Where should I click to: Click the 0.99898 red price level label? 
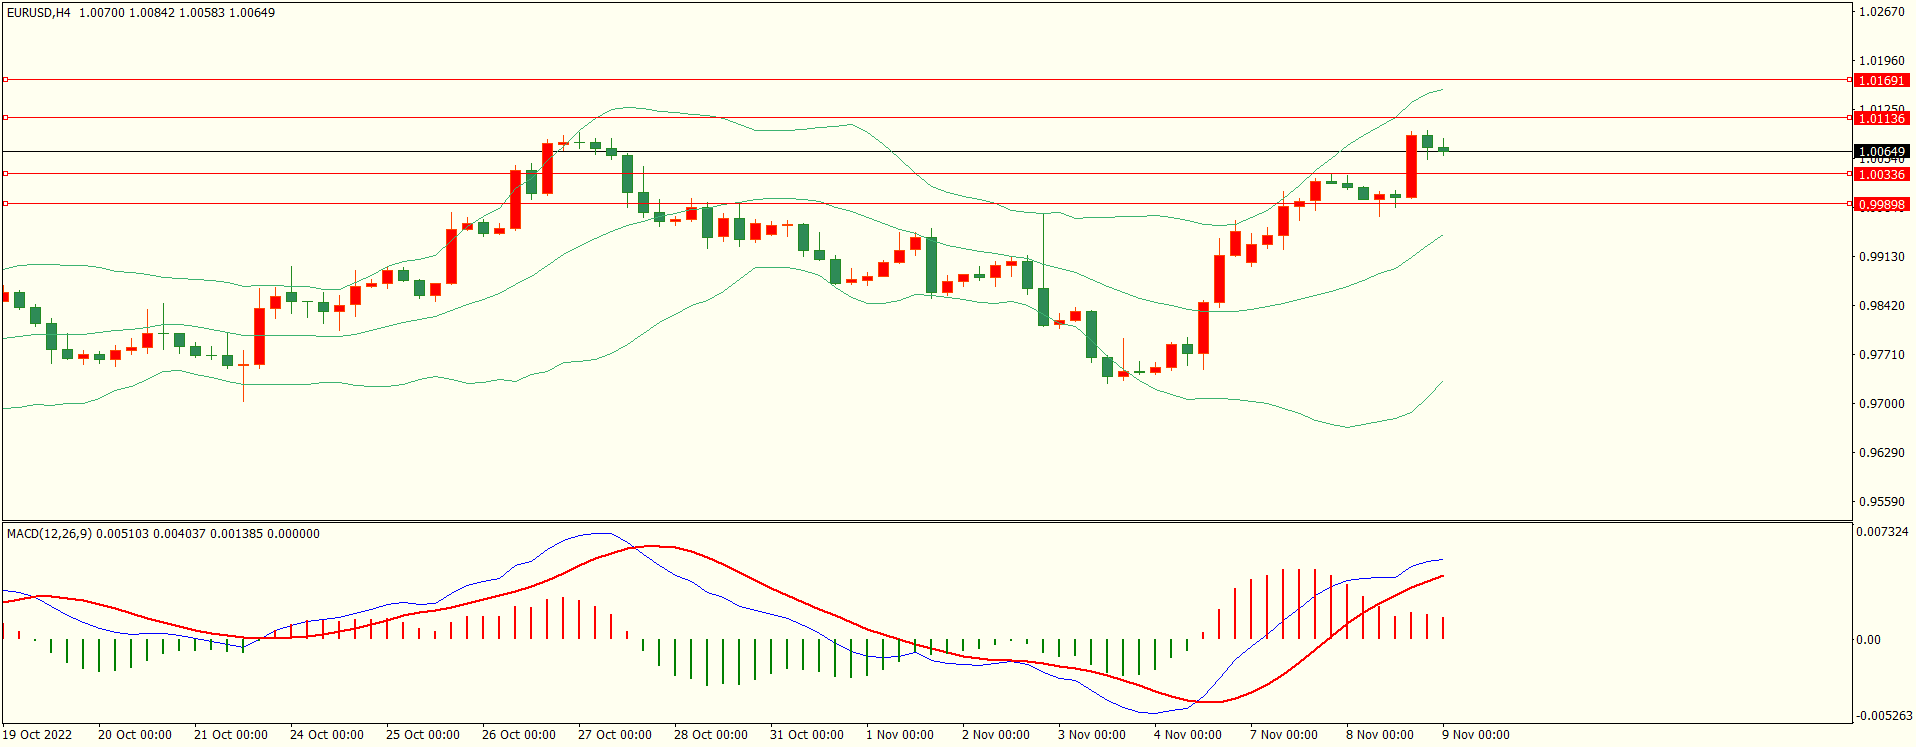pyautogui.click(x=1880, y=204)
